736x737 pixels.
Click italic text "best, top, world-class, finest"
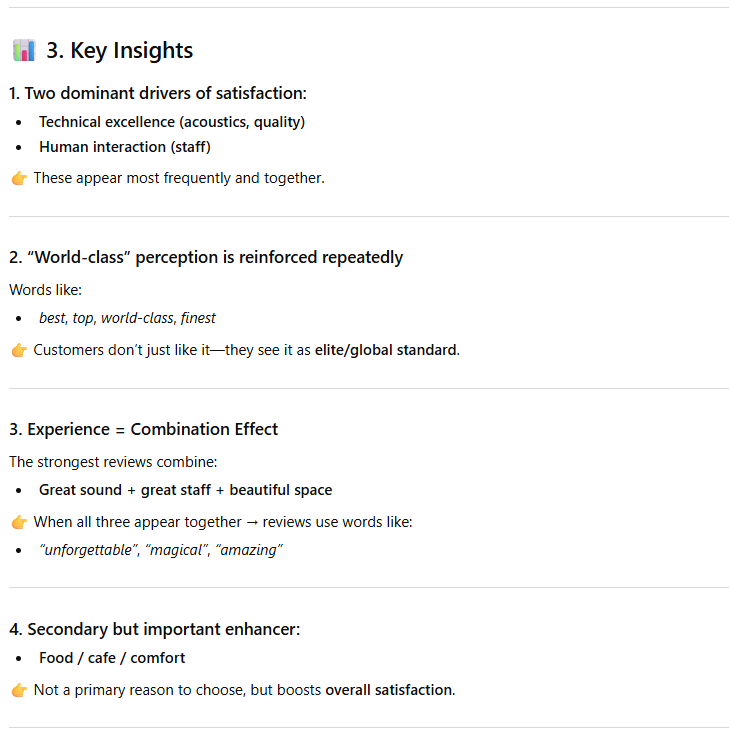coord(127,318)
